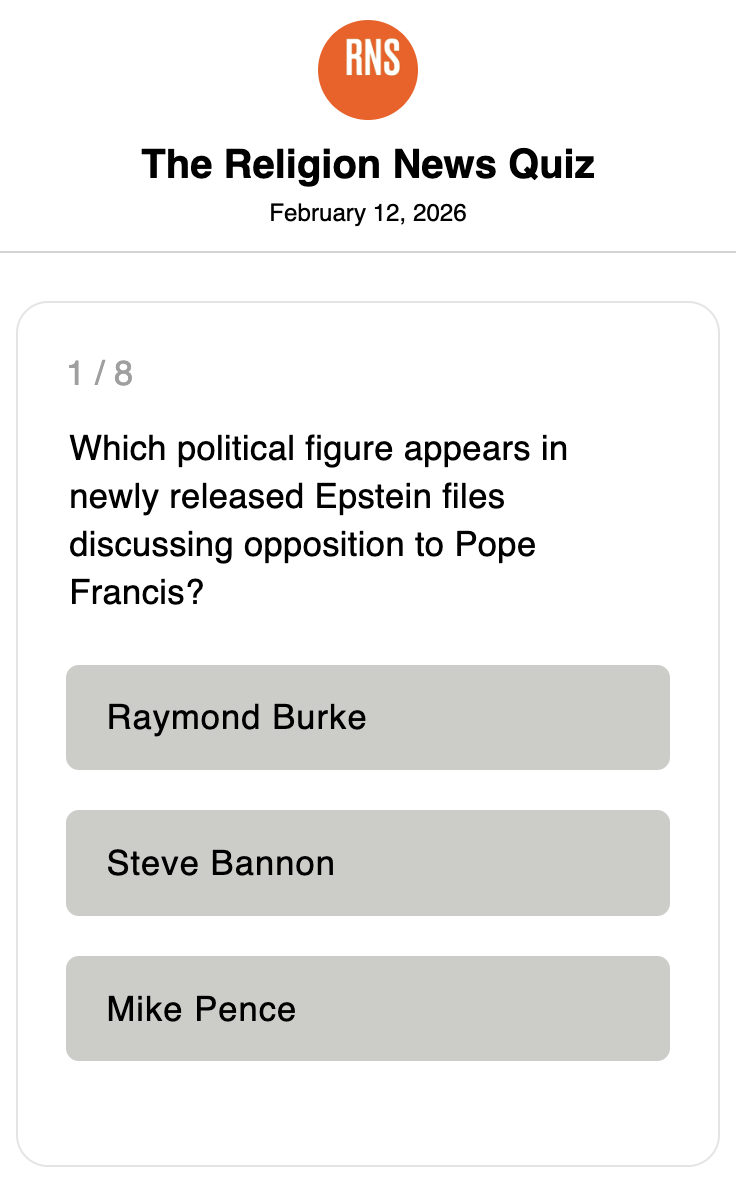
Task: Click the orange RNS logo
Action: click(368, 70)
